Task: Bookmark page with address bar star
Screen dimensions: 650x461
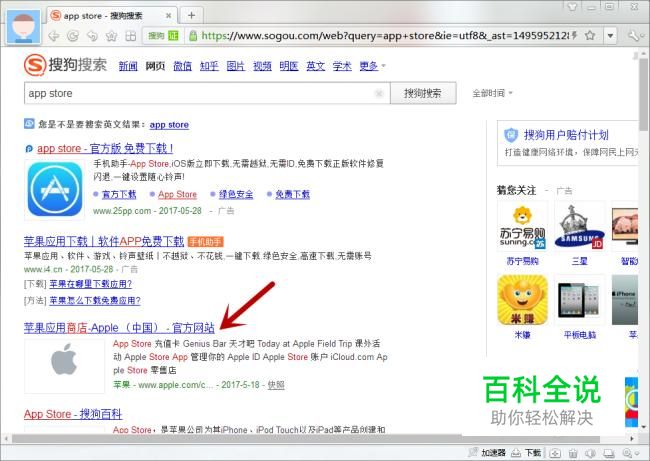Action: [590, 36]
